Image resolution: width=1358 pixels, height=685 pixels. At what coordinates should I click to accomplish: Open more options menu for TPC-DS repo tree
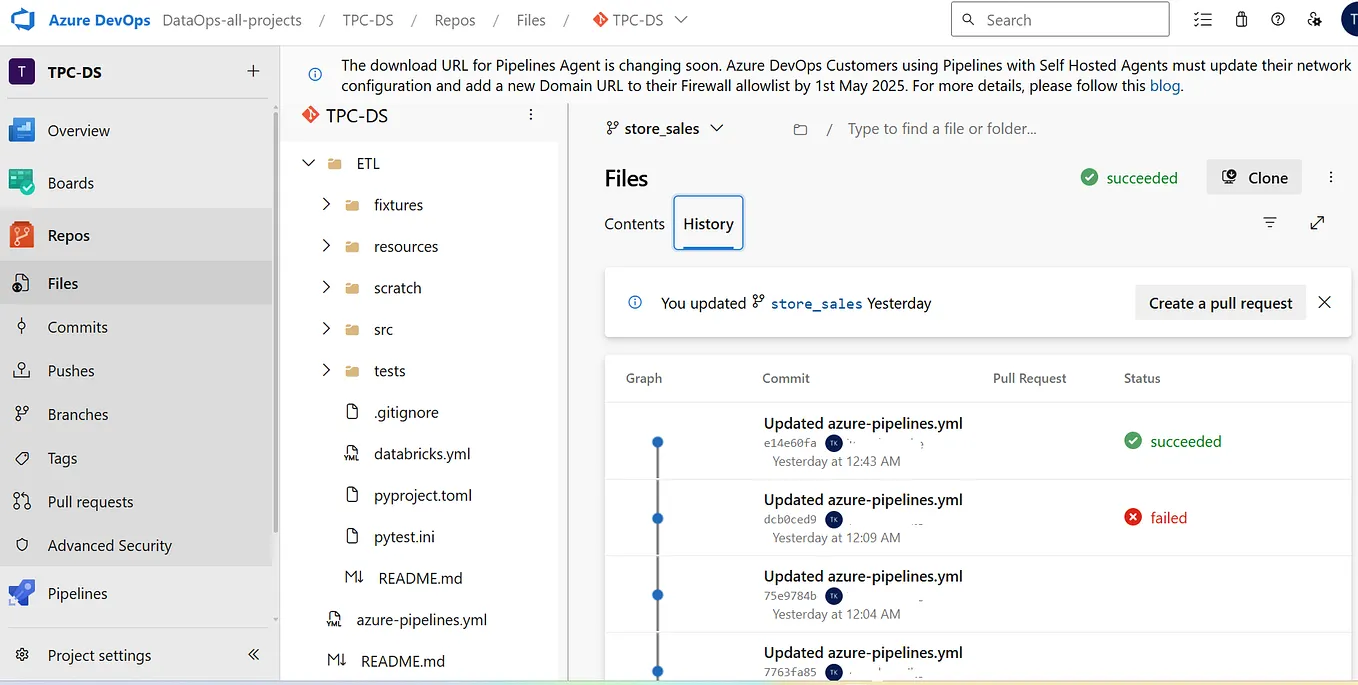click(x=530, y=114)
